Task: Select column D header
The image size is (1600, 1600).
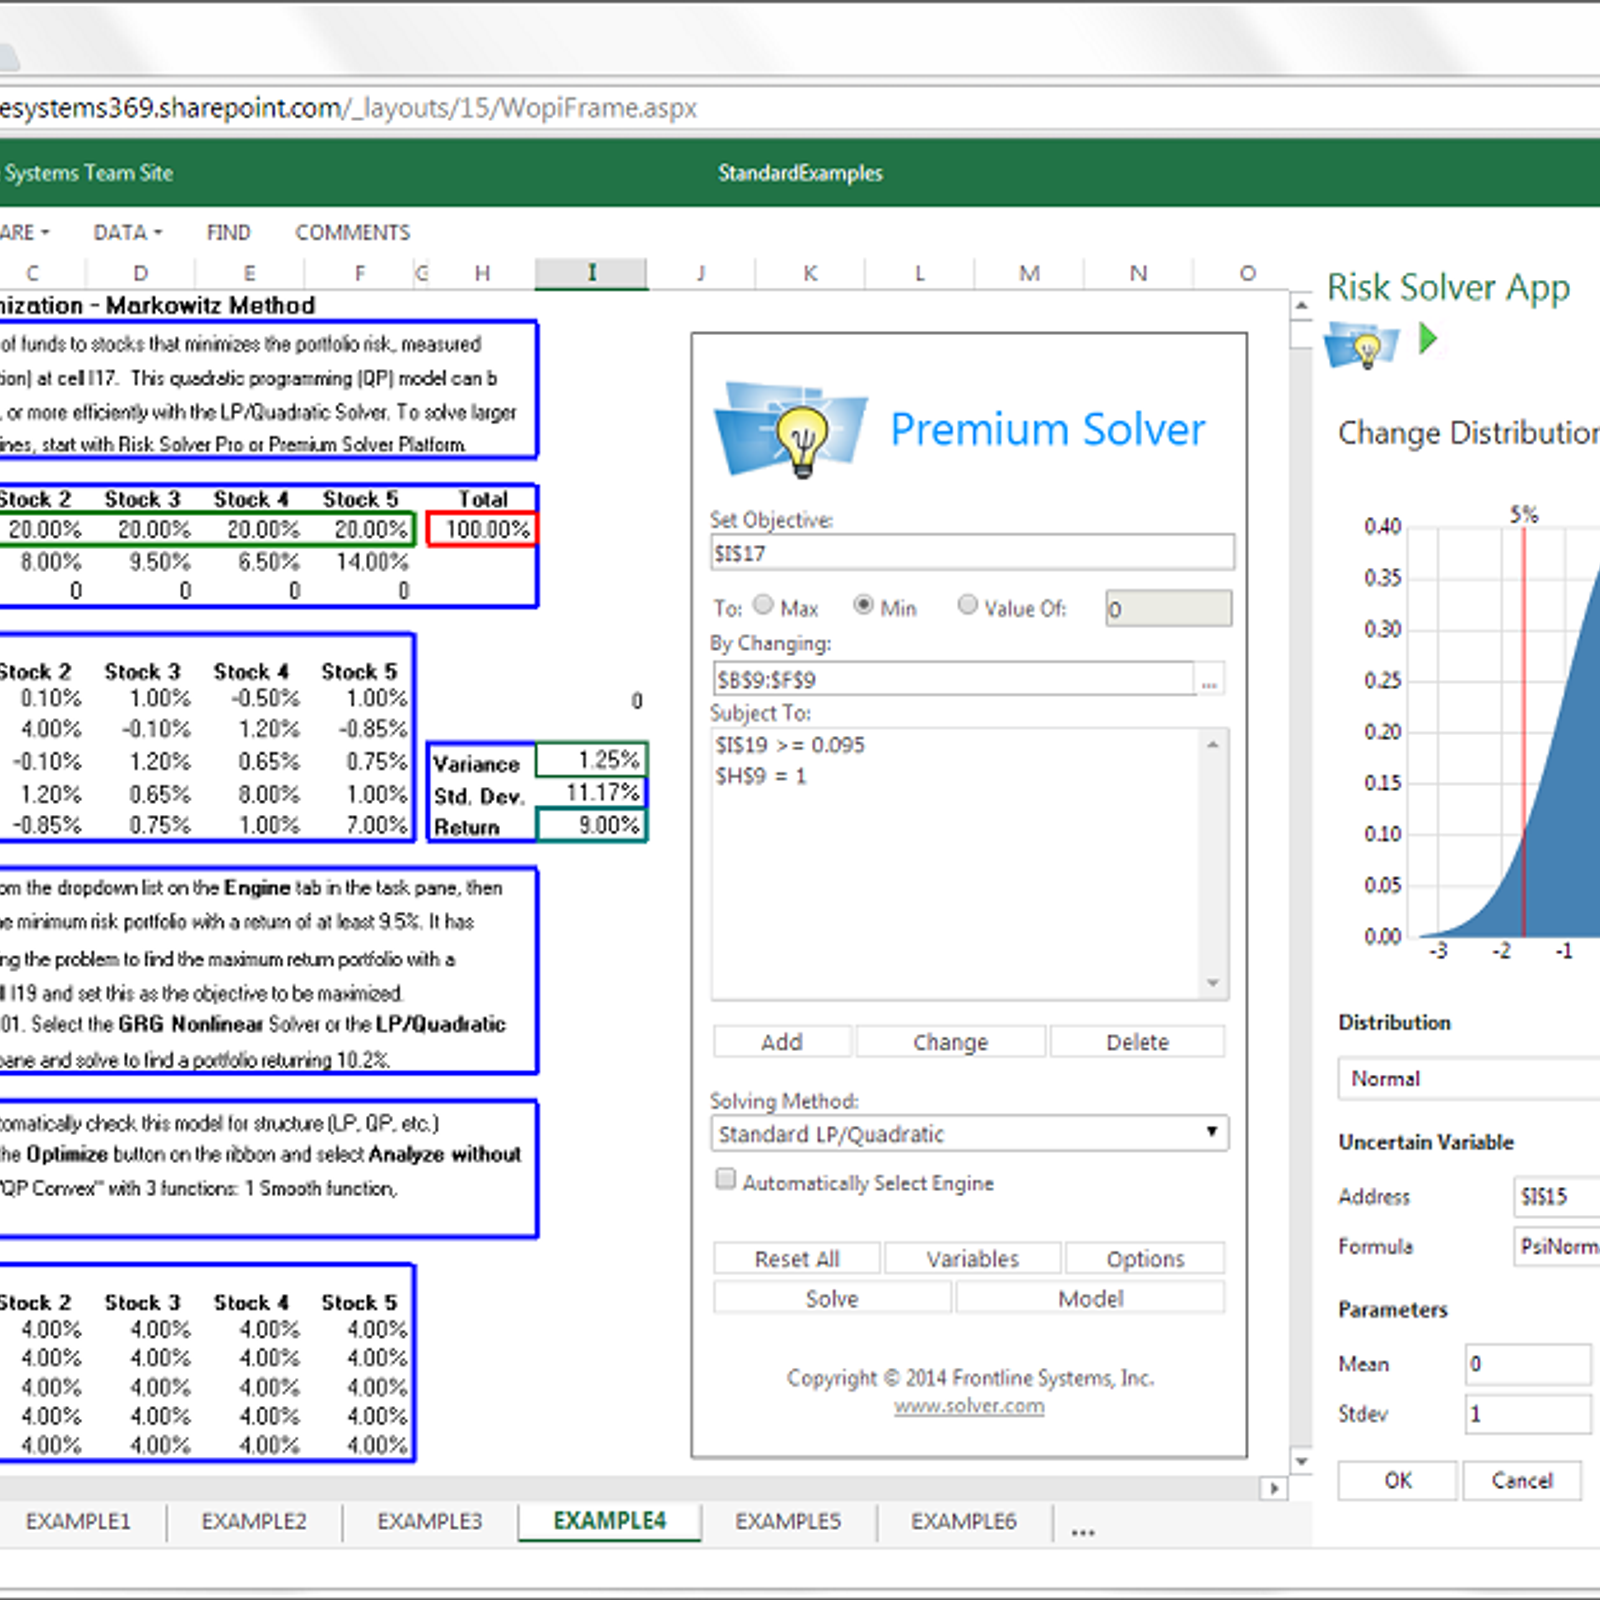Action: (x=141, y=273)
